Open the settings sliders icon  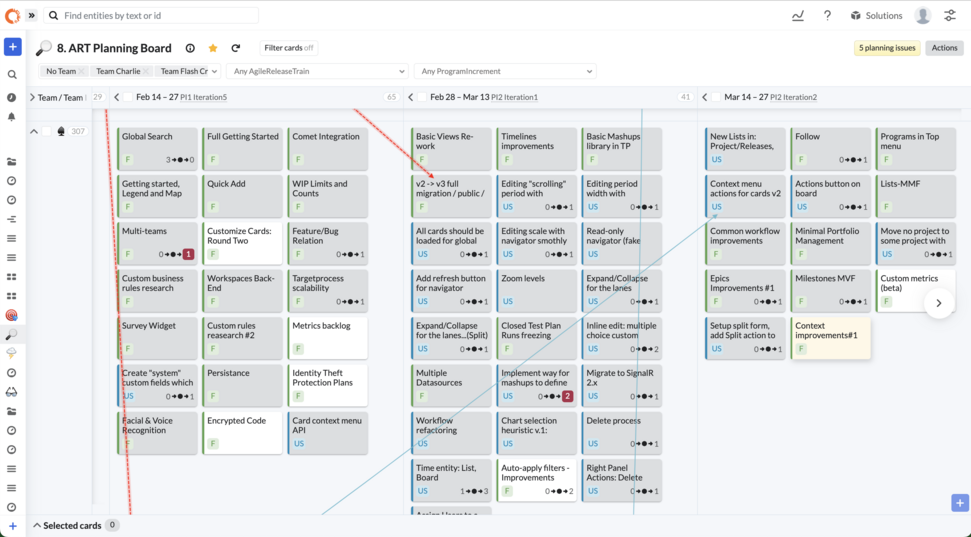pyautogui.click(x=950, y=16)
